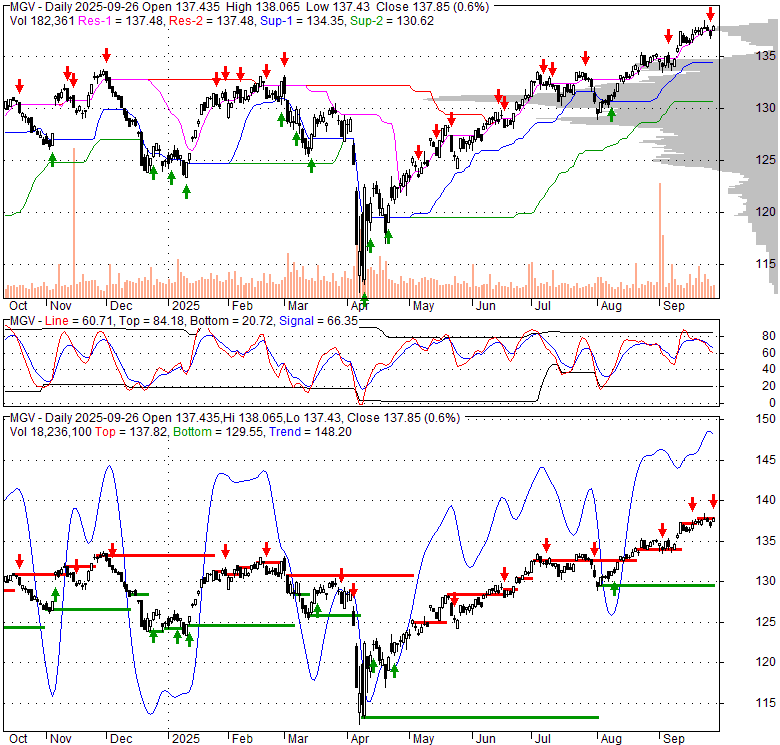Image resolution: width=780 pixels, height=745 pixels.
Task: Click 'High 138.065' in top chart header
Action: tap(263, 7)
